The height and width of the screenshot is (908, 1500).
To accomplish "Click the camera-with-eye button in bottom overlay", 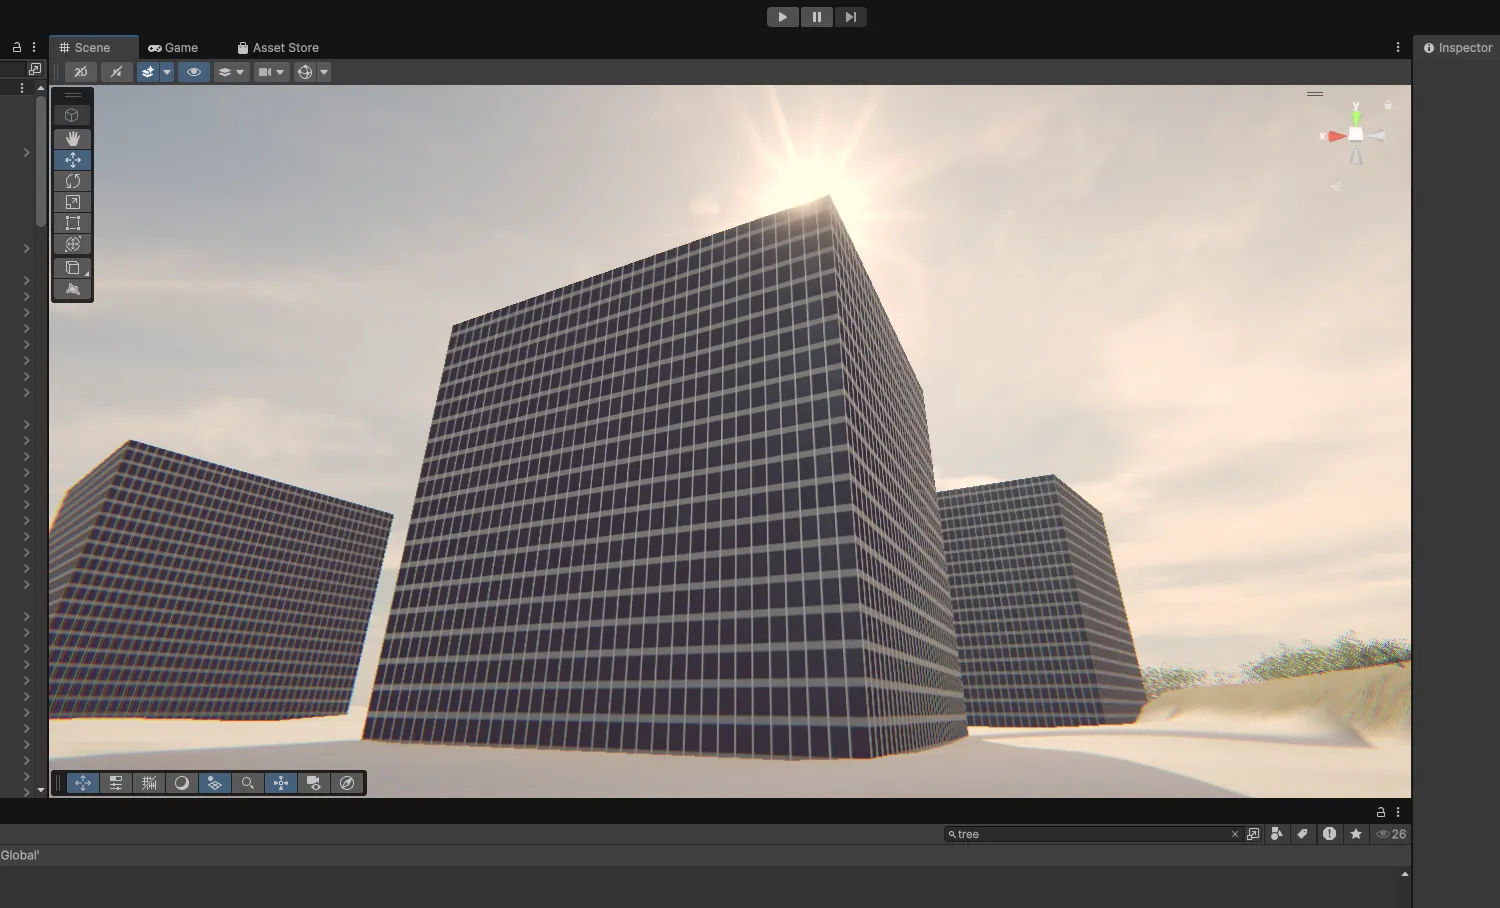I will (x=314, y=783).
